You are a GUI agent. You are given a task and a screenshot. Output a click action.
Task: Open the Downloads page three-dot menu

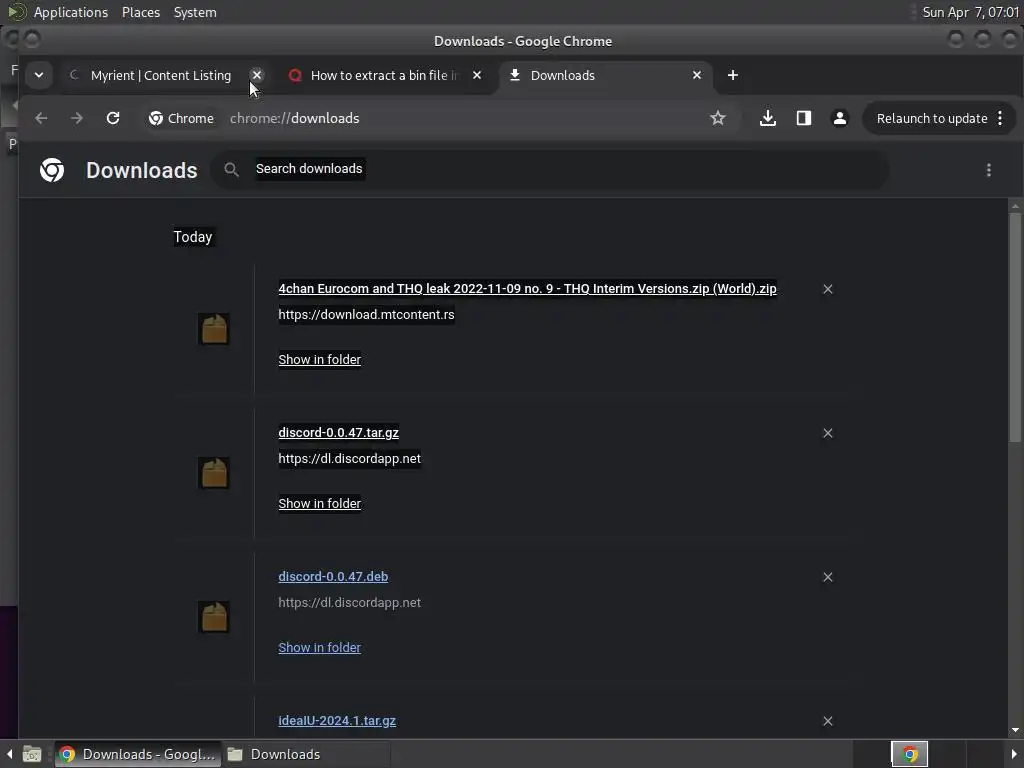tap(989, 170)
